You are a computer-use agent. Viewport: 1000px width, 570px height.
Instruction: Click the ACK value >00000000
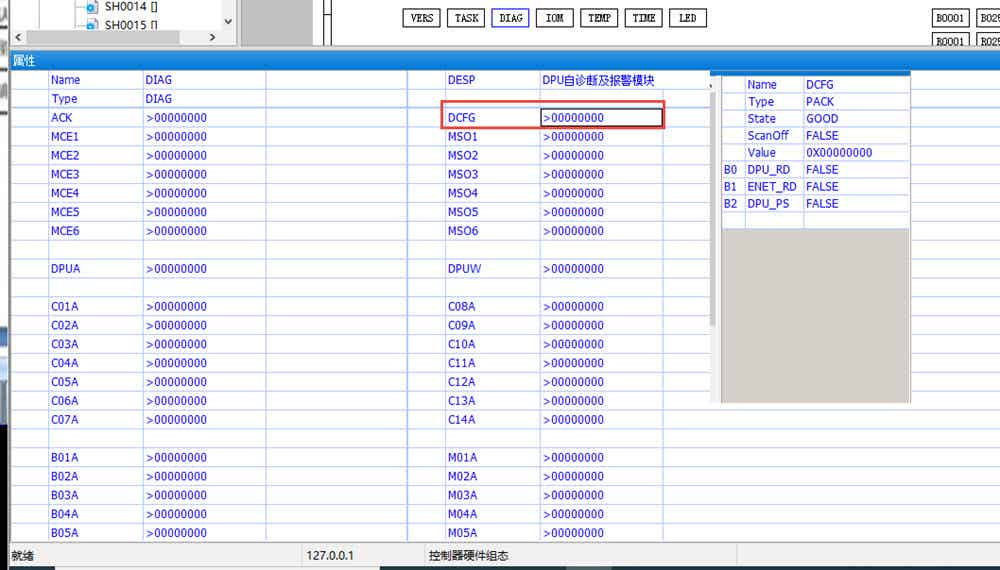[x=176, y=117]
